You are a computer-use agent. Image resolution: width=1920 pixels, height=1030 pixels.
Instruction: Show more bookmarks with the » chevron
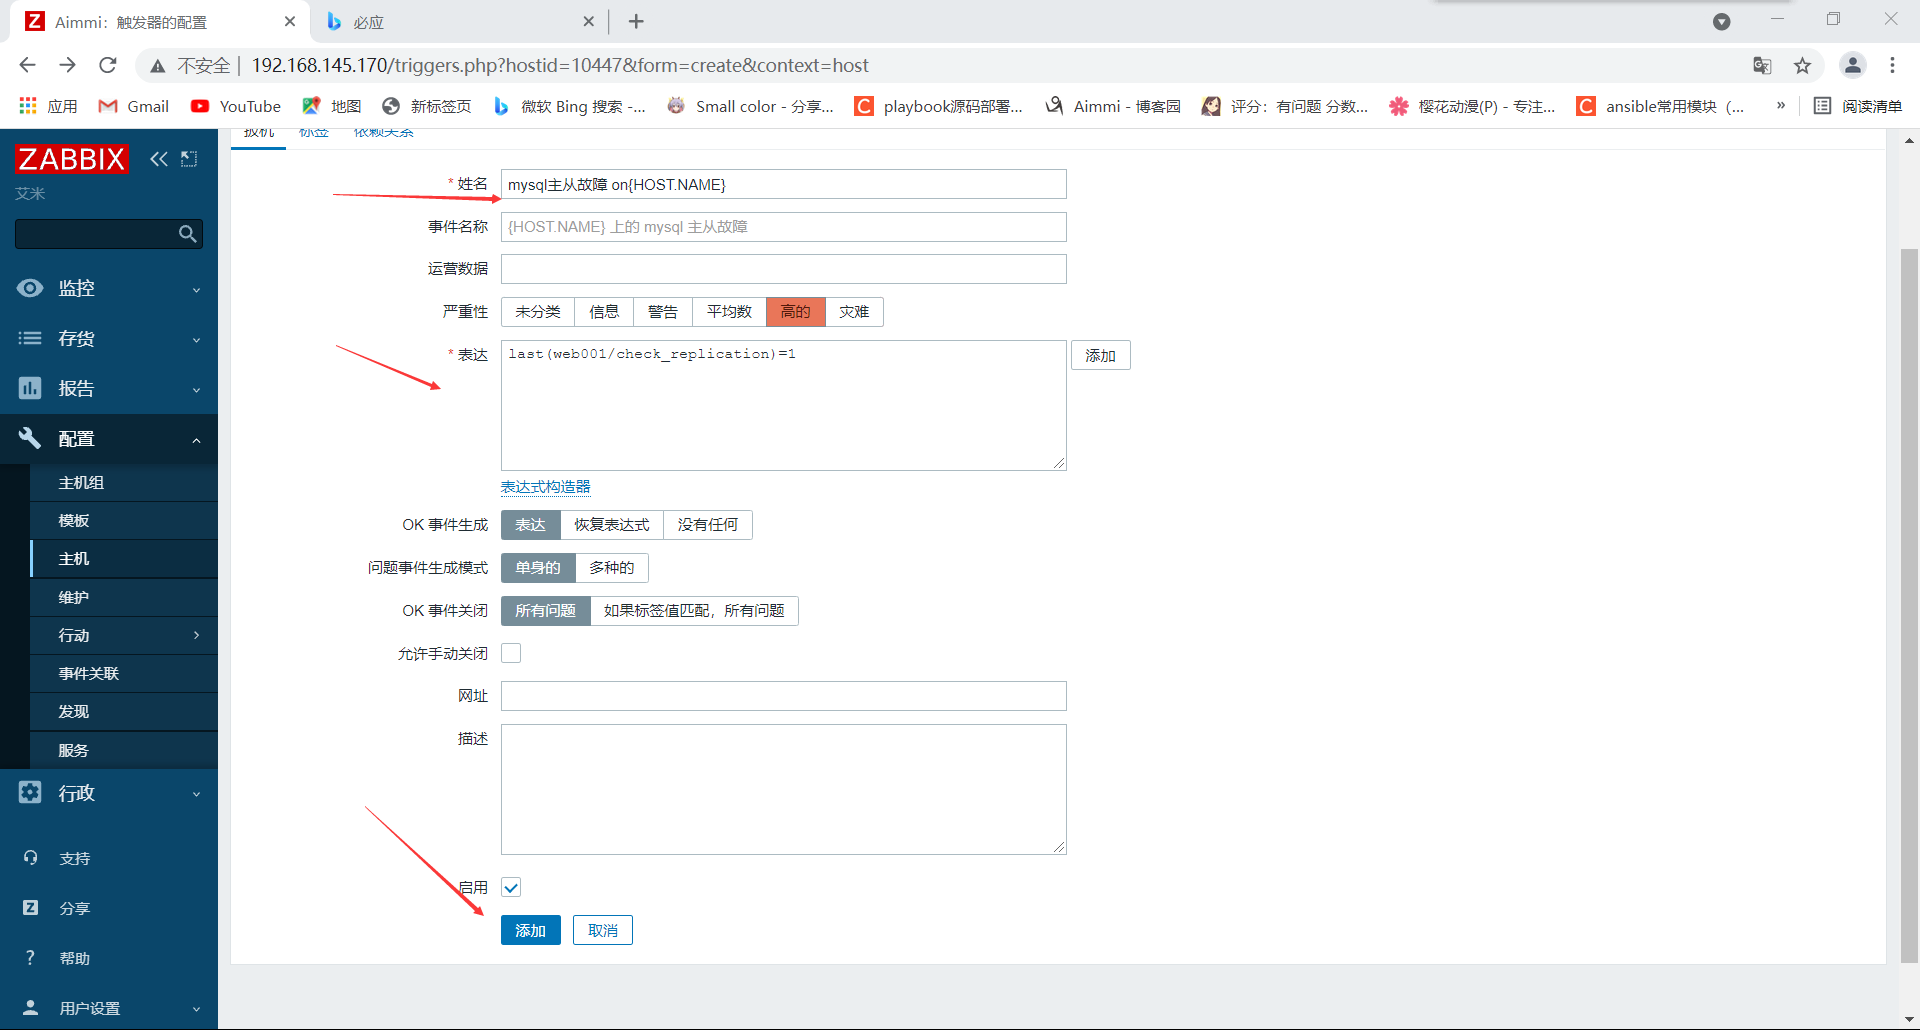1780,105
